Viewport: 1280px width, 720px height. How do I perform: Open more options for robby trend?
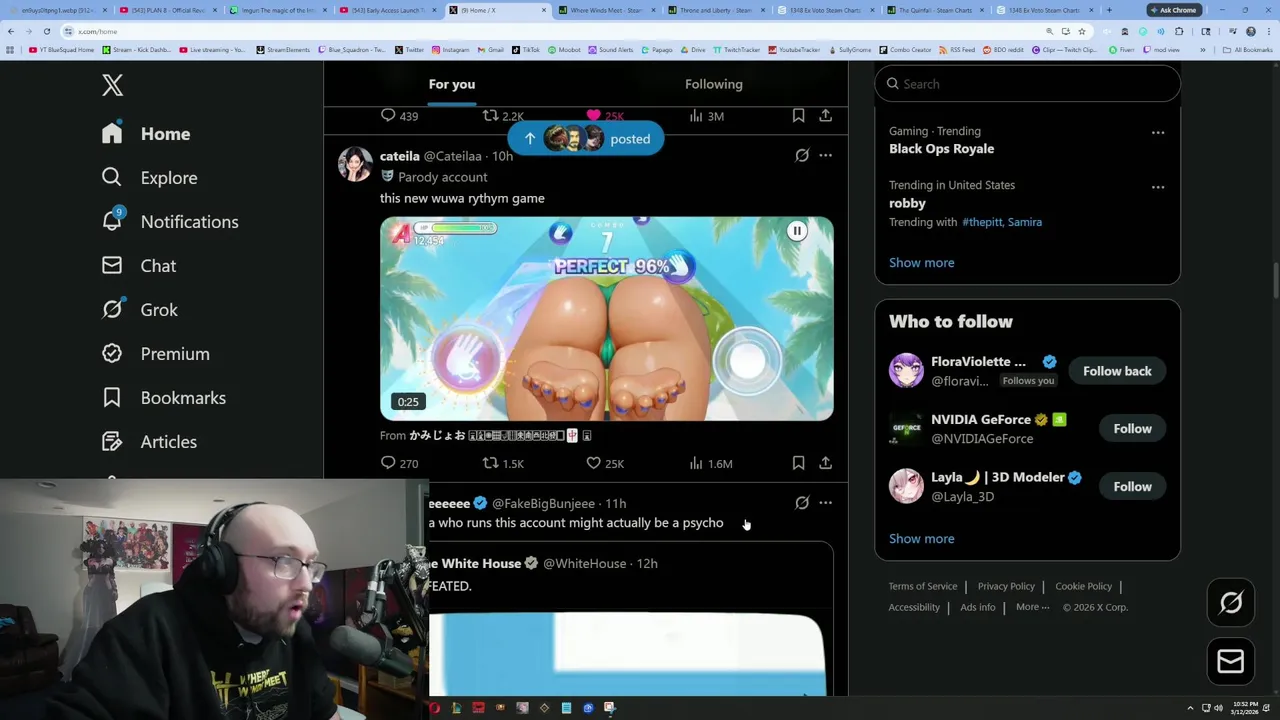tap(1157, 186)
